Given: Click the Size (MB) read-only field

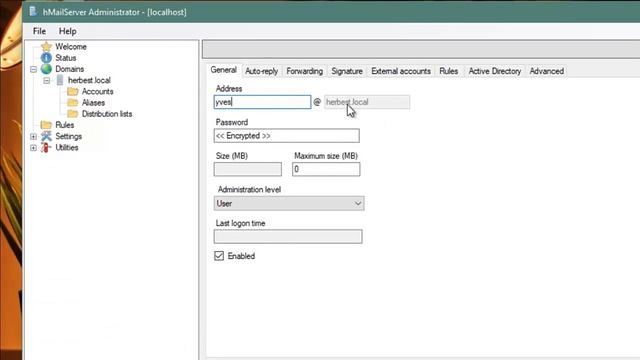Looking at the screenshot, I should point(248,169).
